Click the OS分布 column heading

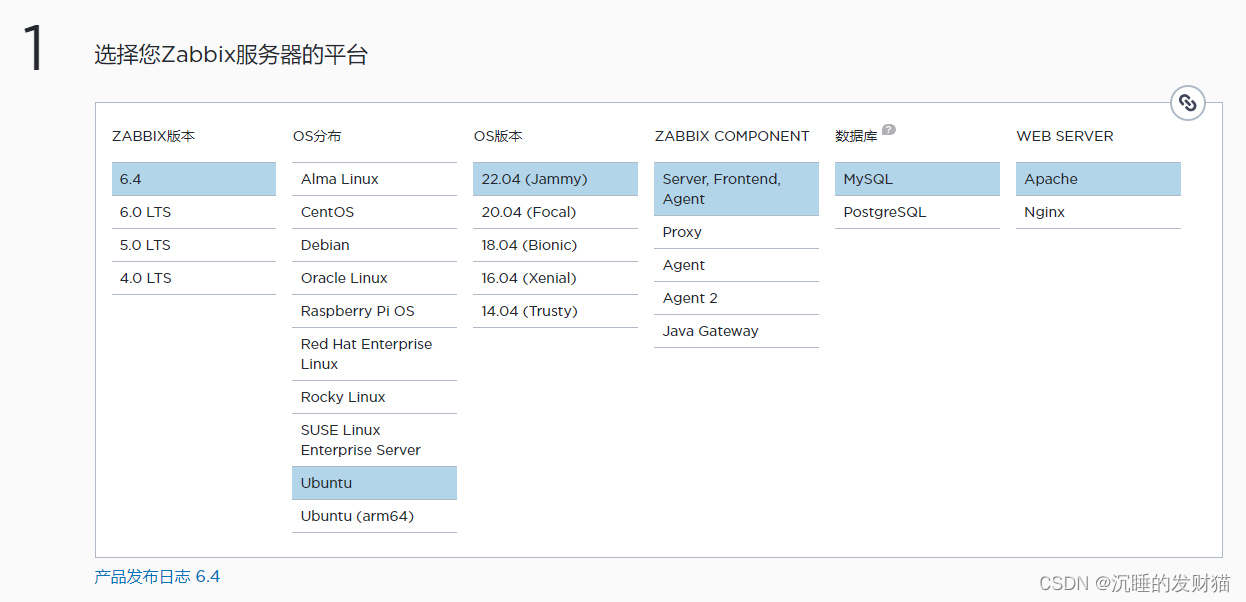point(317,136)
